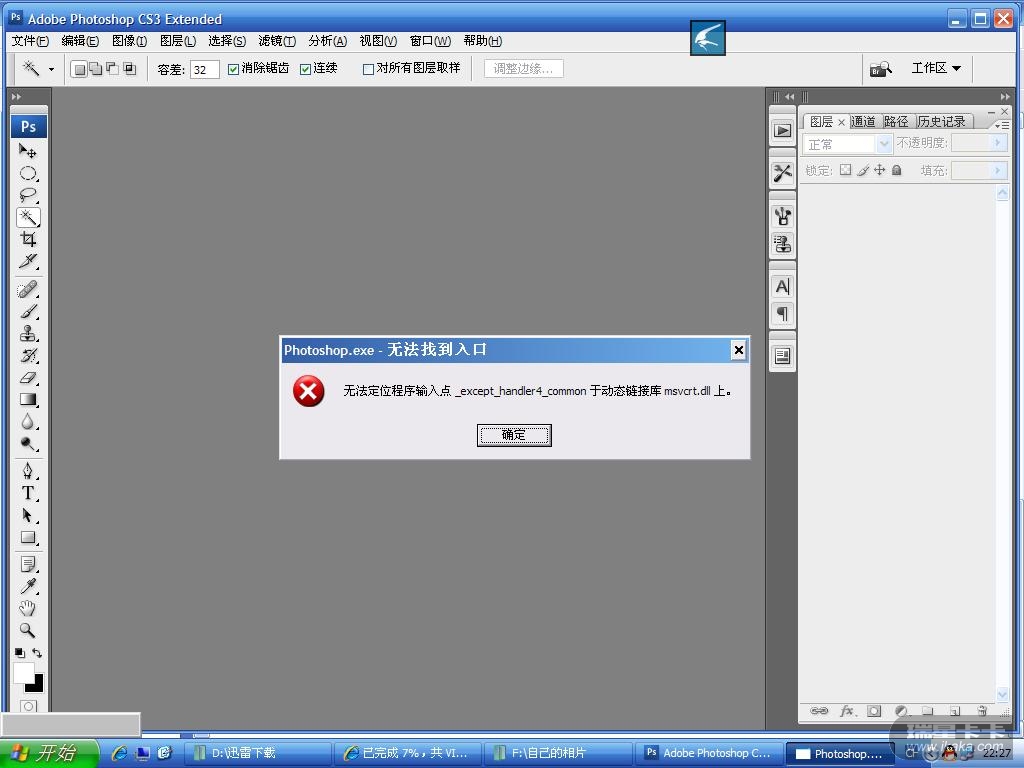
Task: Select the Notes tool
Action: (x=27, y=564)
